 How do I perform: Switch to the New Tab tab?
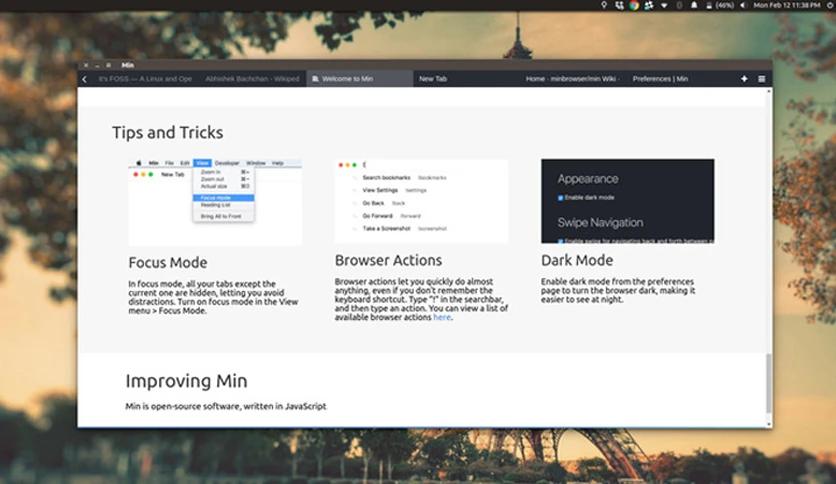467,79
